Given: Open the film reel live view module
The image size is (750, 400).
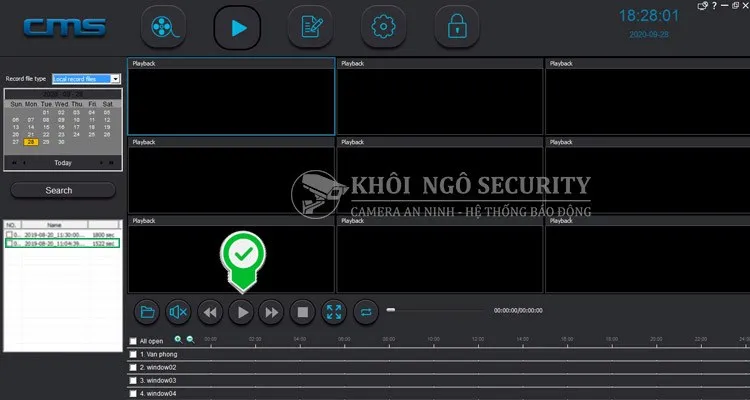Looking at the screenshot, I should click(x=163, y=27).
